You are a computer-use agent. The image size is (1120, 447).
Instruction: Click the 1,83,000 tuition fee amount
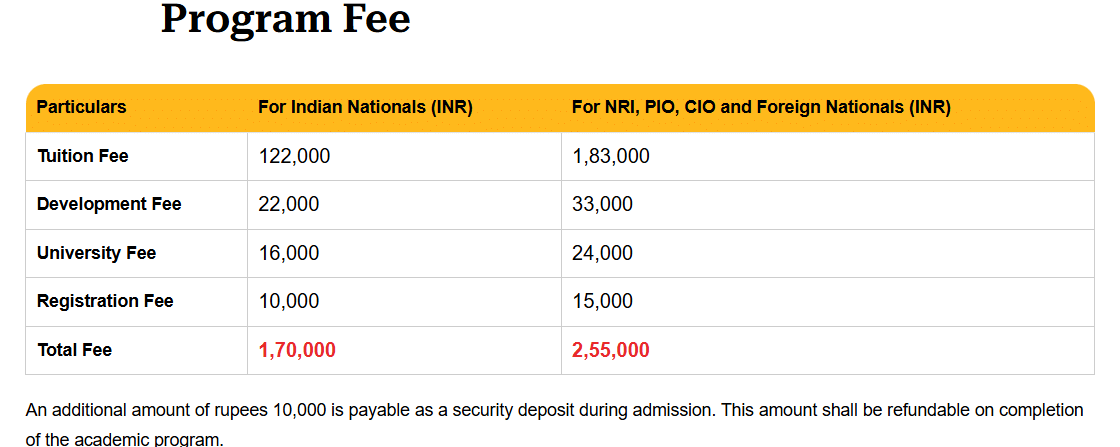pyautogui.click(x=610, y=156)
